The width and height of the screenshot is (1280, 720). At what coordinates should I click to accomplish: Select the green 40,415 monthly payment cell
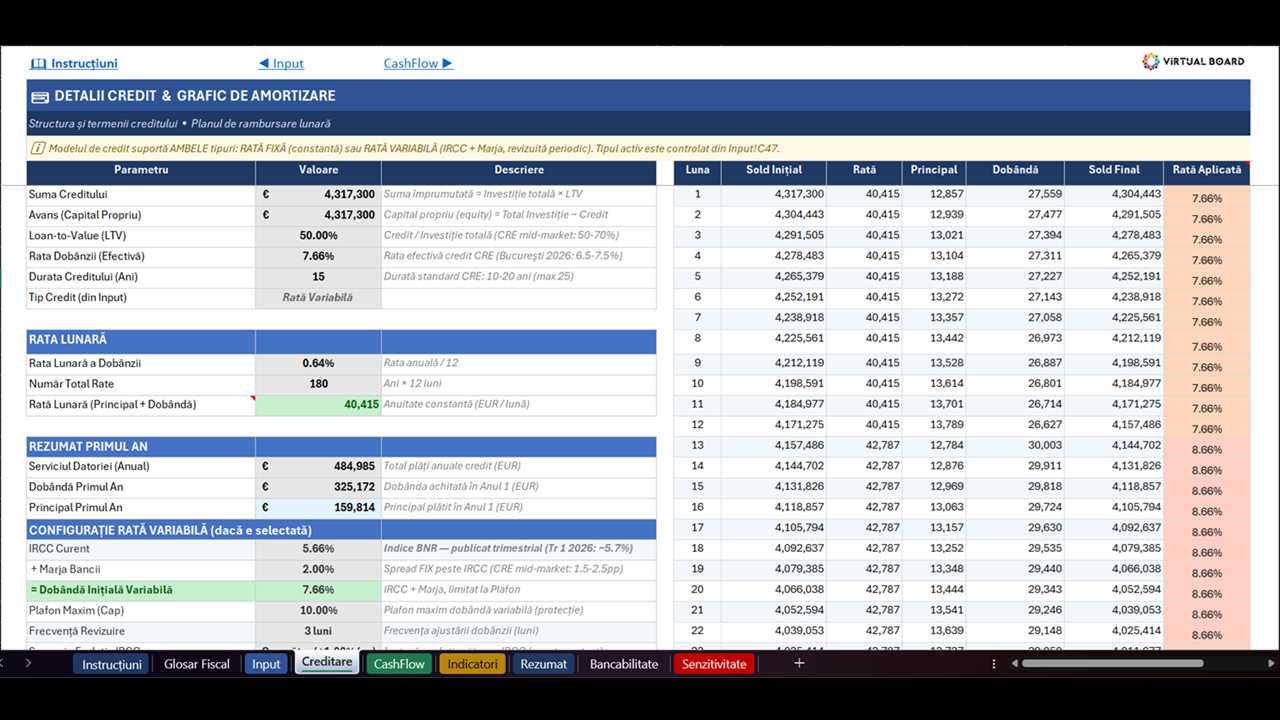tap(318, 405)
